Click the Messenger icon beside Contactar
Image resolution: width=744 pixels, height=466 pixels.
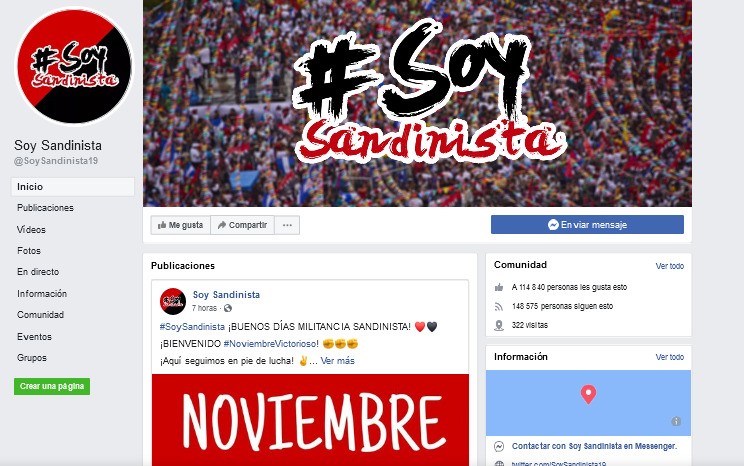(499, 446)
